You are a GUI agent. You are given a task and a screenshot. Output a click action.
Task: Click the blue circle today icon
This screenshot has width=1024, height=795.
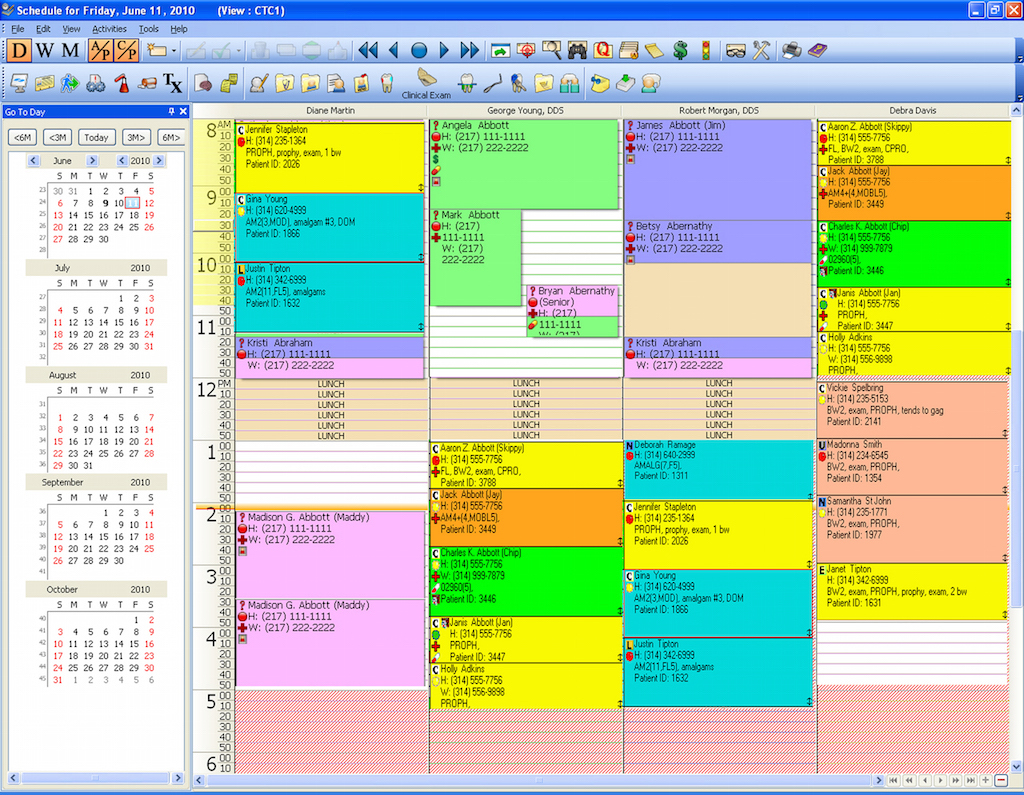pos(419,50)
